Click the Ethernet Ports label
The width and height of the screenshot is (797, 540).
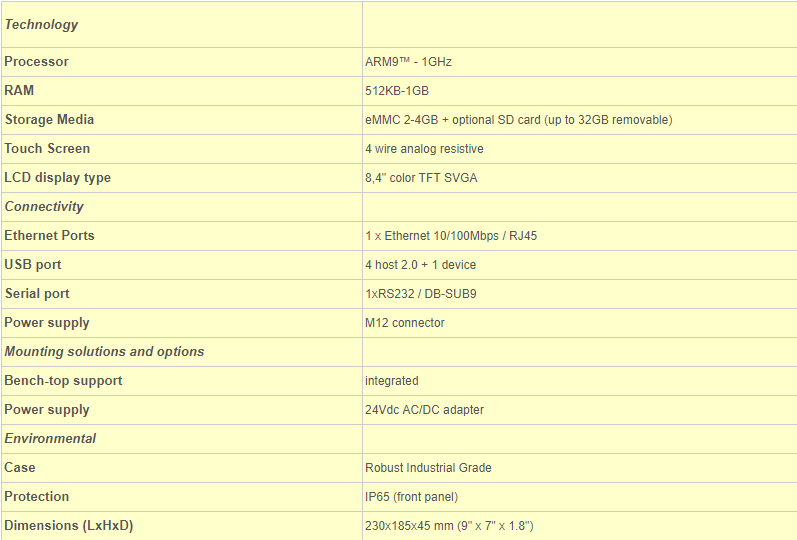point(49,236)
